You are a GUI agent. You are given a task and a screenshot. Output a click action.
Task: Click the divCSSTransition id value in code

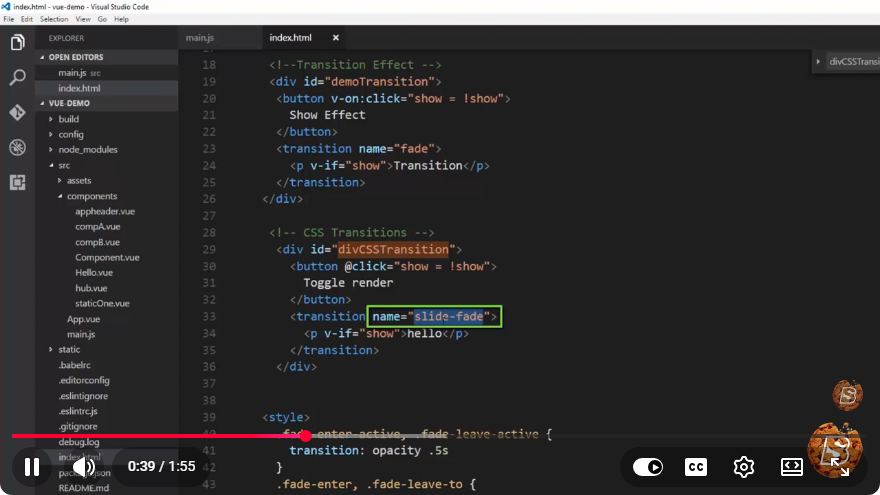[x=393, y=249]
